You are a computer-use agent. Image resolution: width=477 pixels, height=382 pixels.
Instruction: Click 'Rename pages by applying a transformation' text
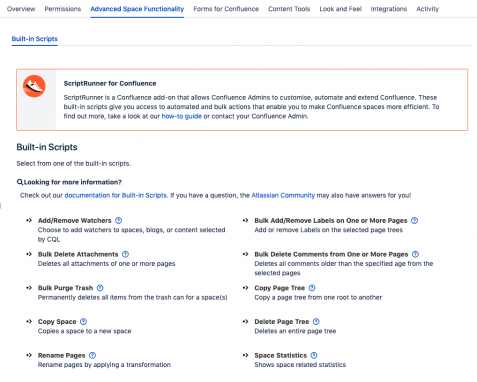click(x=104, y=365)
